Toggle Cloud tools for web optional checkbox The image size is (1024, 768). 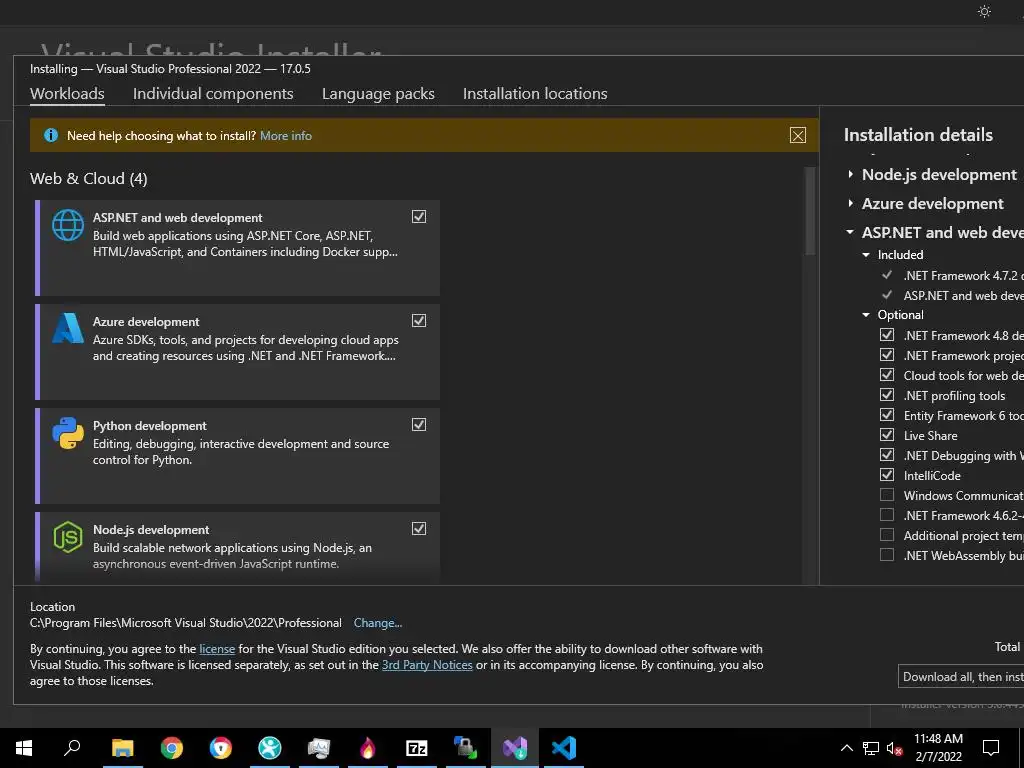[x=887, y=375]
